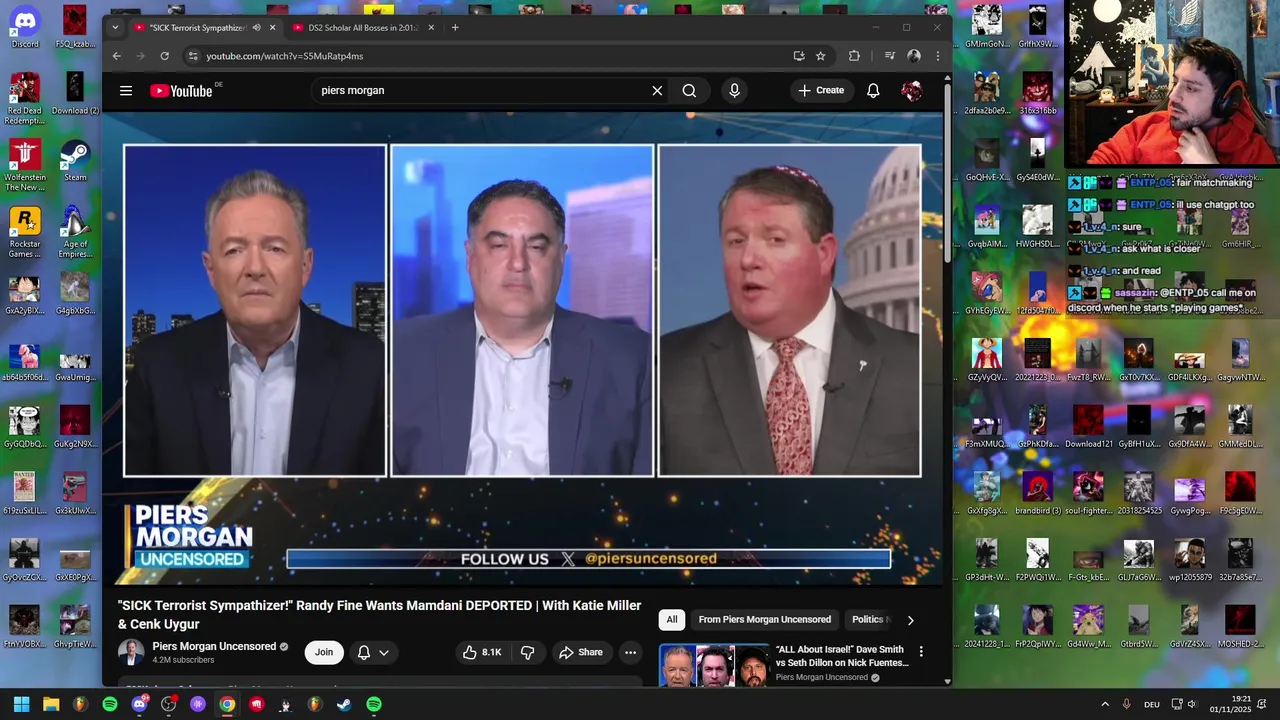Image resolution: width=1280 pixels, height=720 pixels.
Task: Open a new Chrome tab
Action: pos(455,28)
